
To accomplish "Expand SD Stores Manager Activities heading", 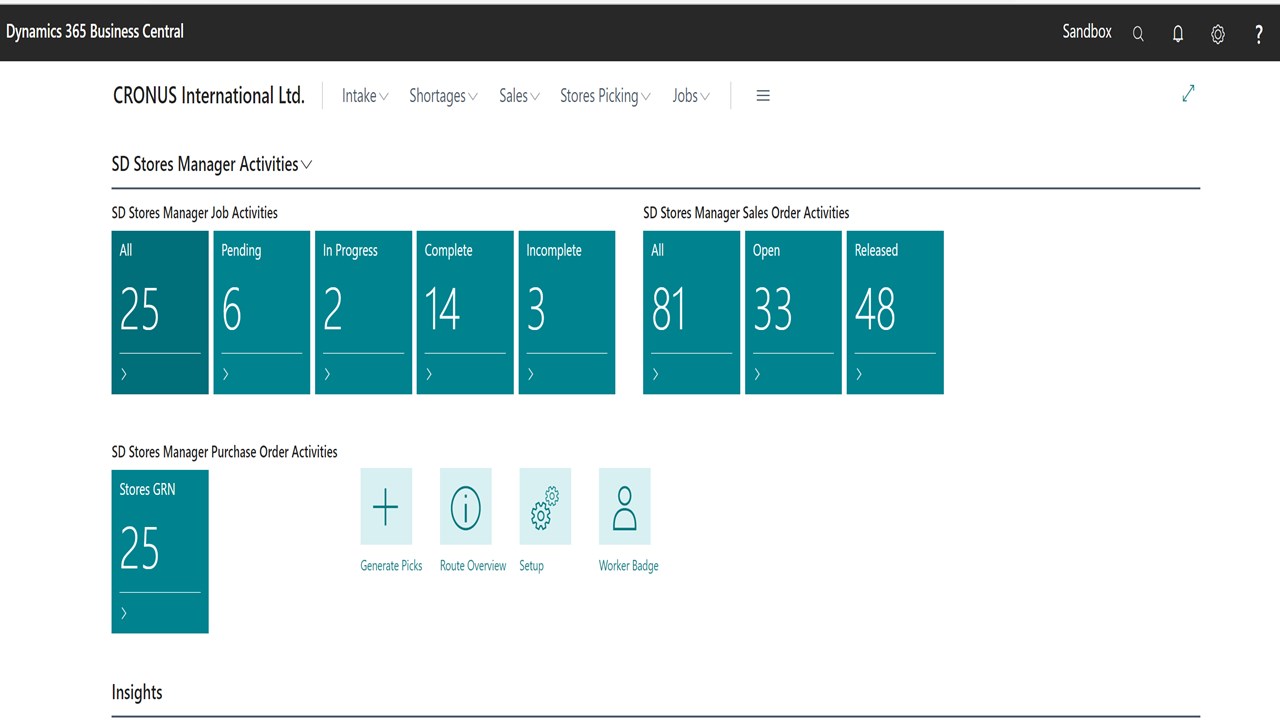I will point(212,164).
